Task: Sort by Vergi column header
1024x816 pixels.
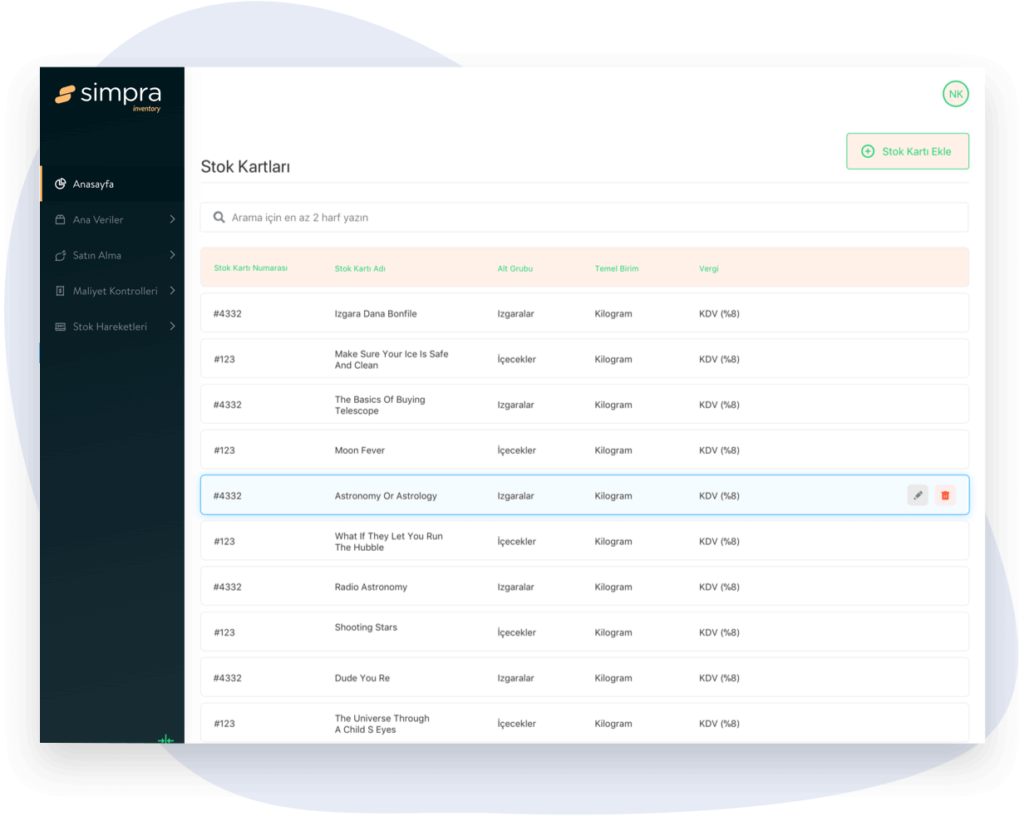Action: 709,268
